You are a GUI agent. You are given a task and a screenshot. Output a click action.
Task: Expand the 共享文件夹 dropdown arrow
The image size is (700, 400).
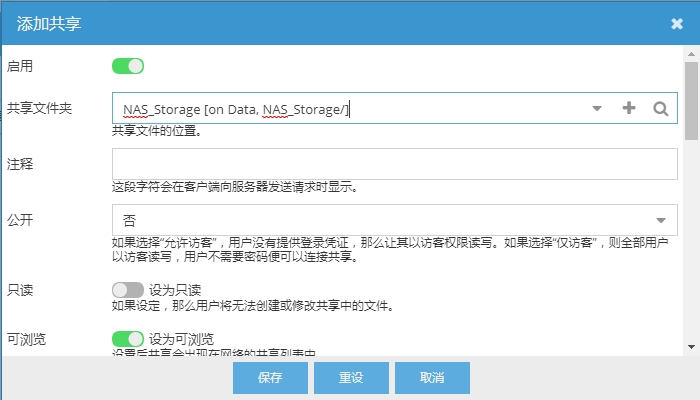(597, 108)
